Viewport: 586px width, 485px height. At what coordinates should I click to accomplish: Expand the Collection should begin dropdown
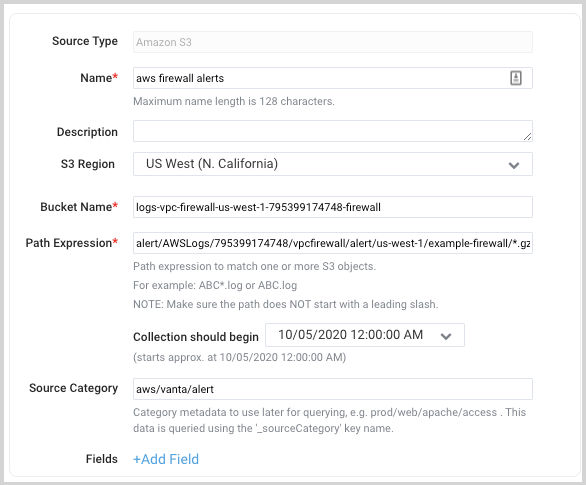click(365, 335)
